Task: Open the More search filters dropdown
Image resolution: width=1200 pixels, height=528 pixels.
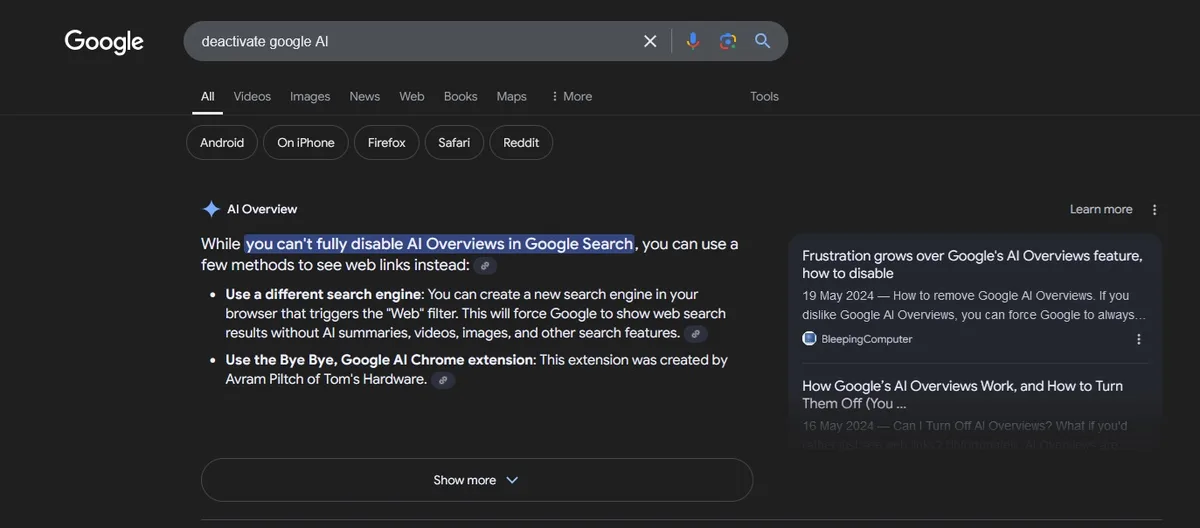Action: pyautogui.click(x=571, y=97)
